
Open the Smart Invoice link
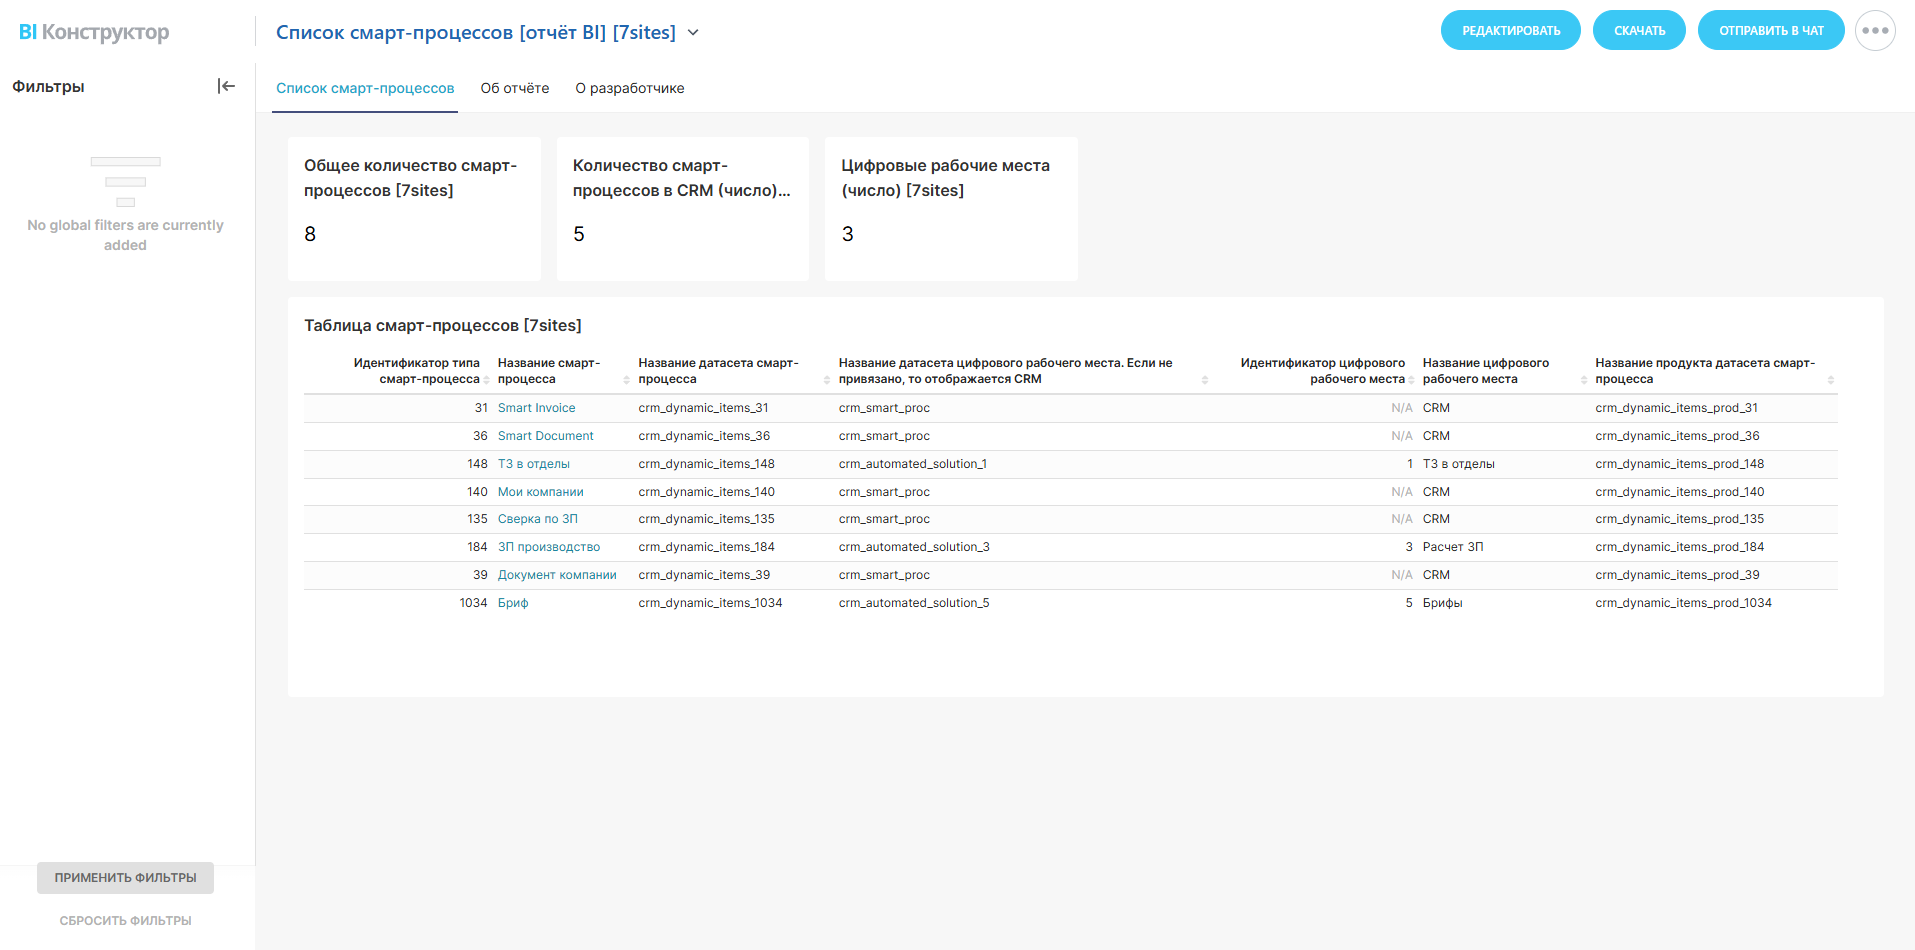pyautogui.click(x=536, y=408)
